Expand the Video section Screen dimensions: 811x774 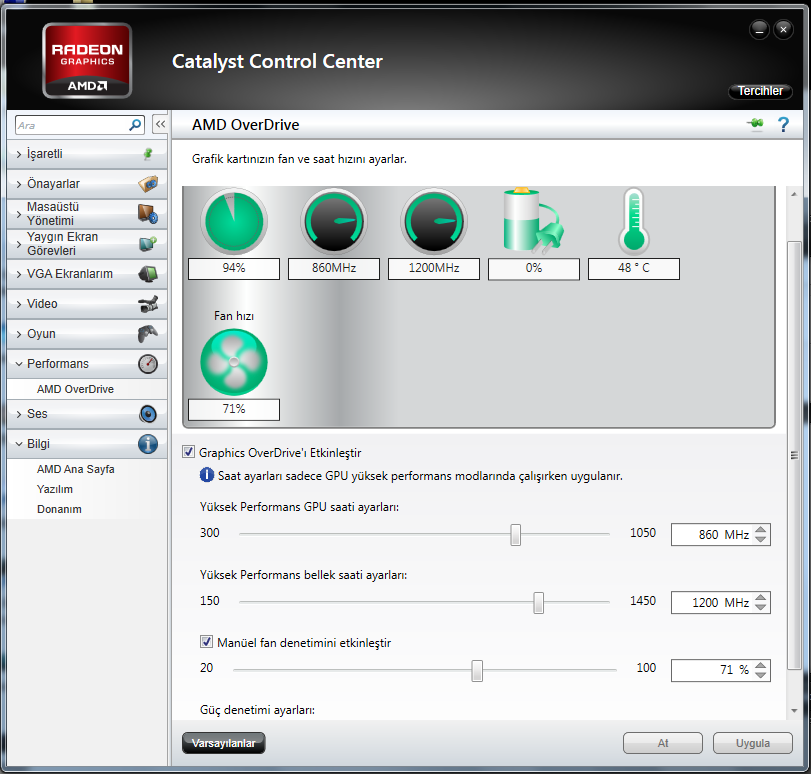pyautogui.click(x=19, y=304)
